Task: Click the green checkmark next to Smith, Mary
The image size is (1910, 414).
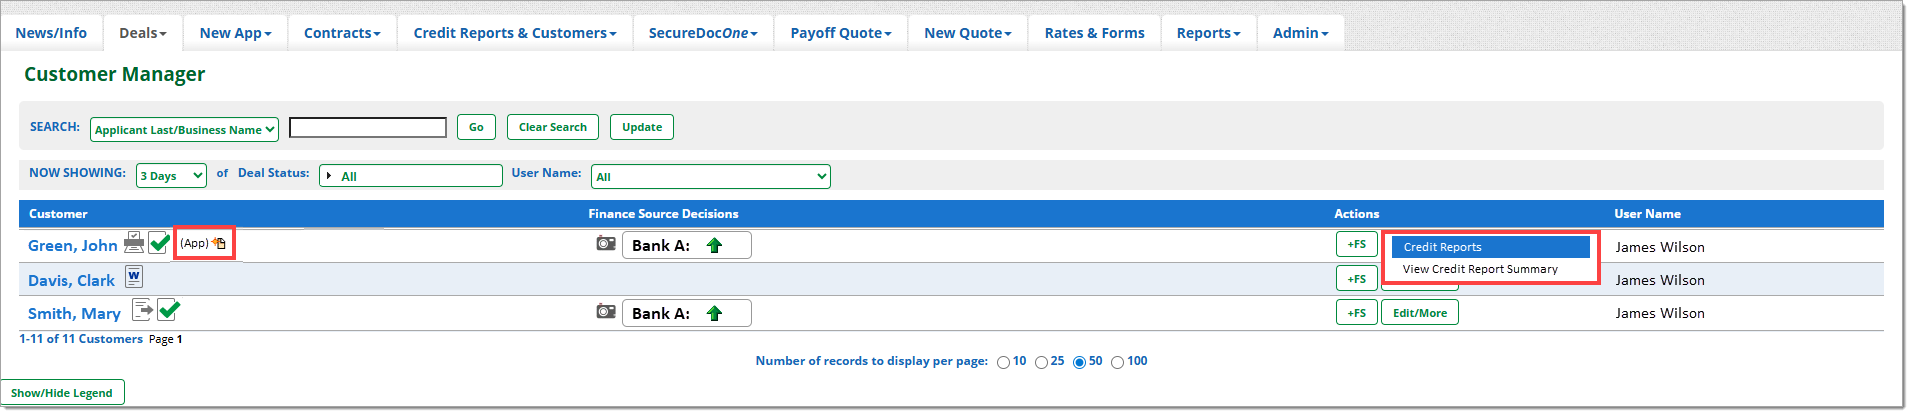Action: (x=169, y=310)
